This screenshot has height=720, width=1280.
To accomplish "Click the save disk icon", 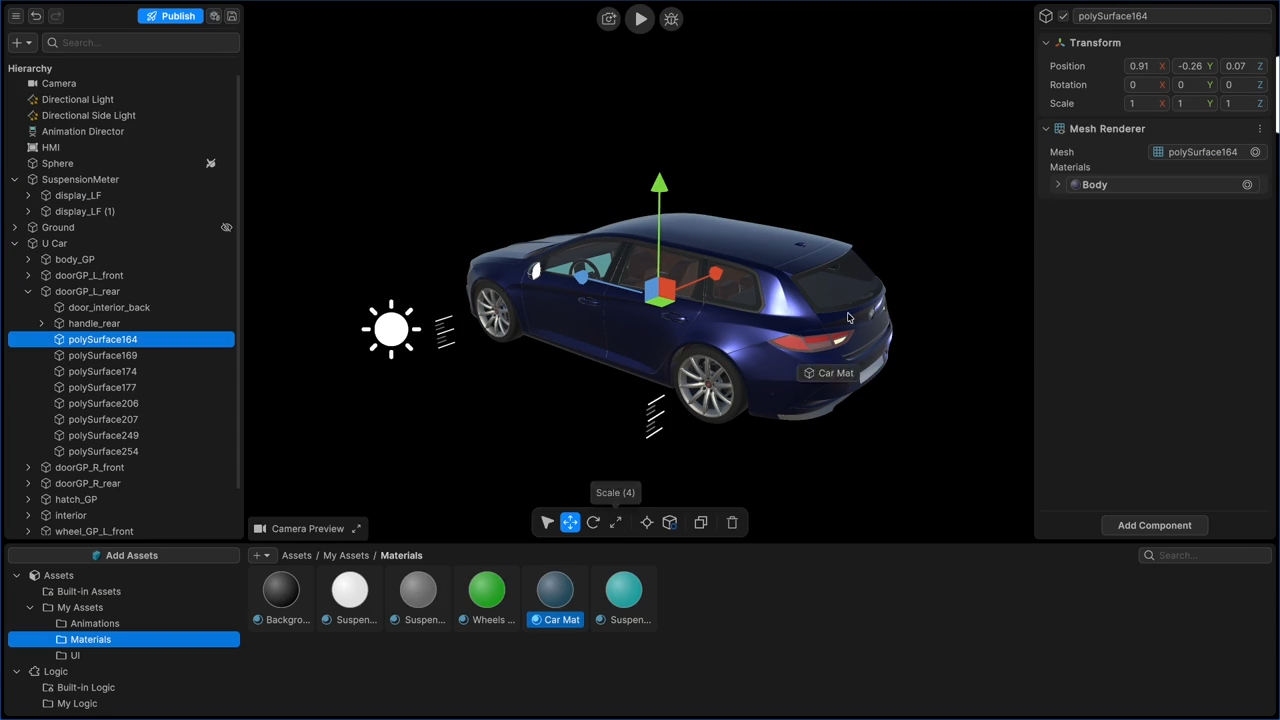I will pos(232,16).
